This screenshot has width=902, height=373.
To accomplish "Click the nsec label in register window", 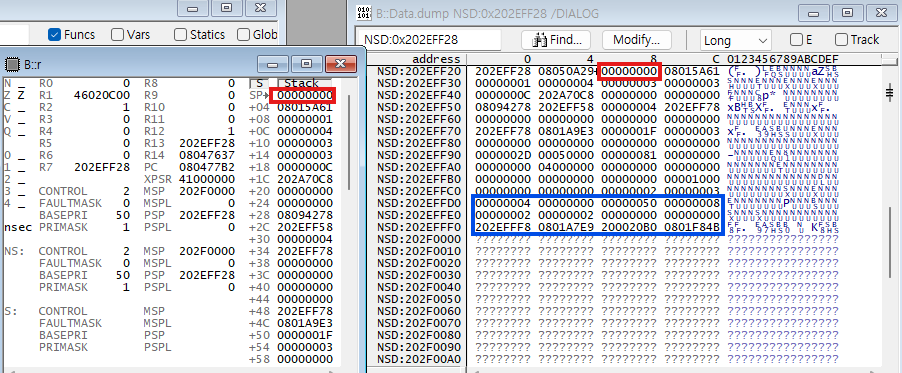I will pyautogui.click(x=17, y=227).
